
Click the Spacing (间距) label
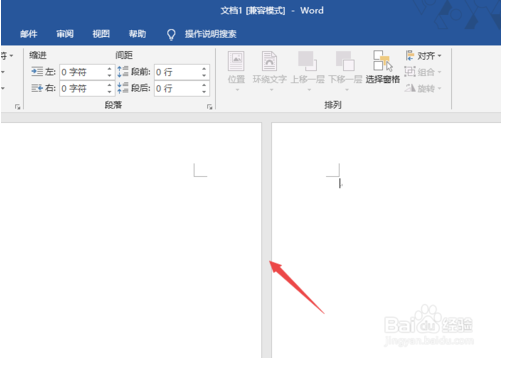click(x=124, y=55)
